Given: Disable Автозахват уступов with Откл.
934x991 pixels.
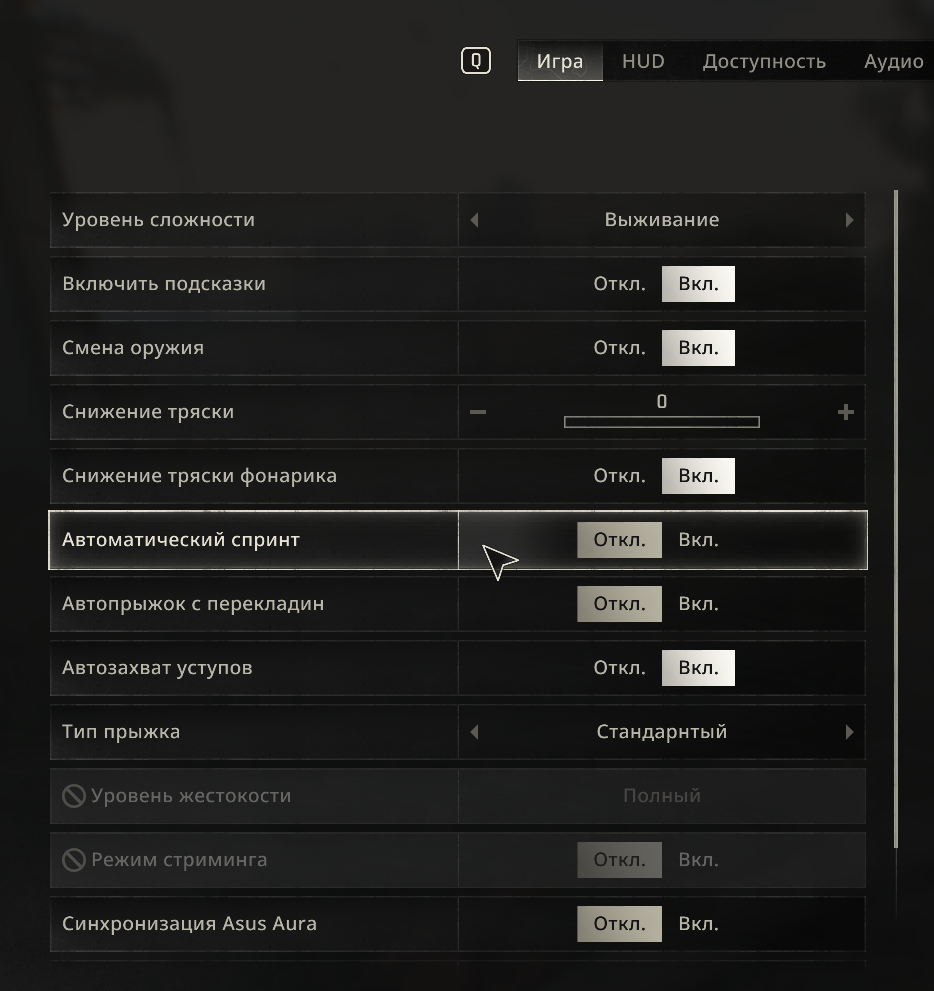Looking at the screenshot, I should coord(619,668).
